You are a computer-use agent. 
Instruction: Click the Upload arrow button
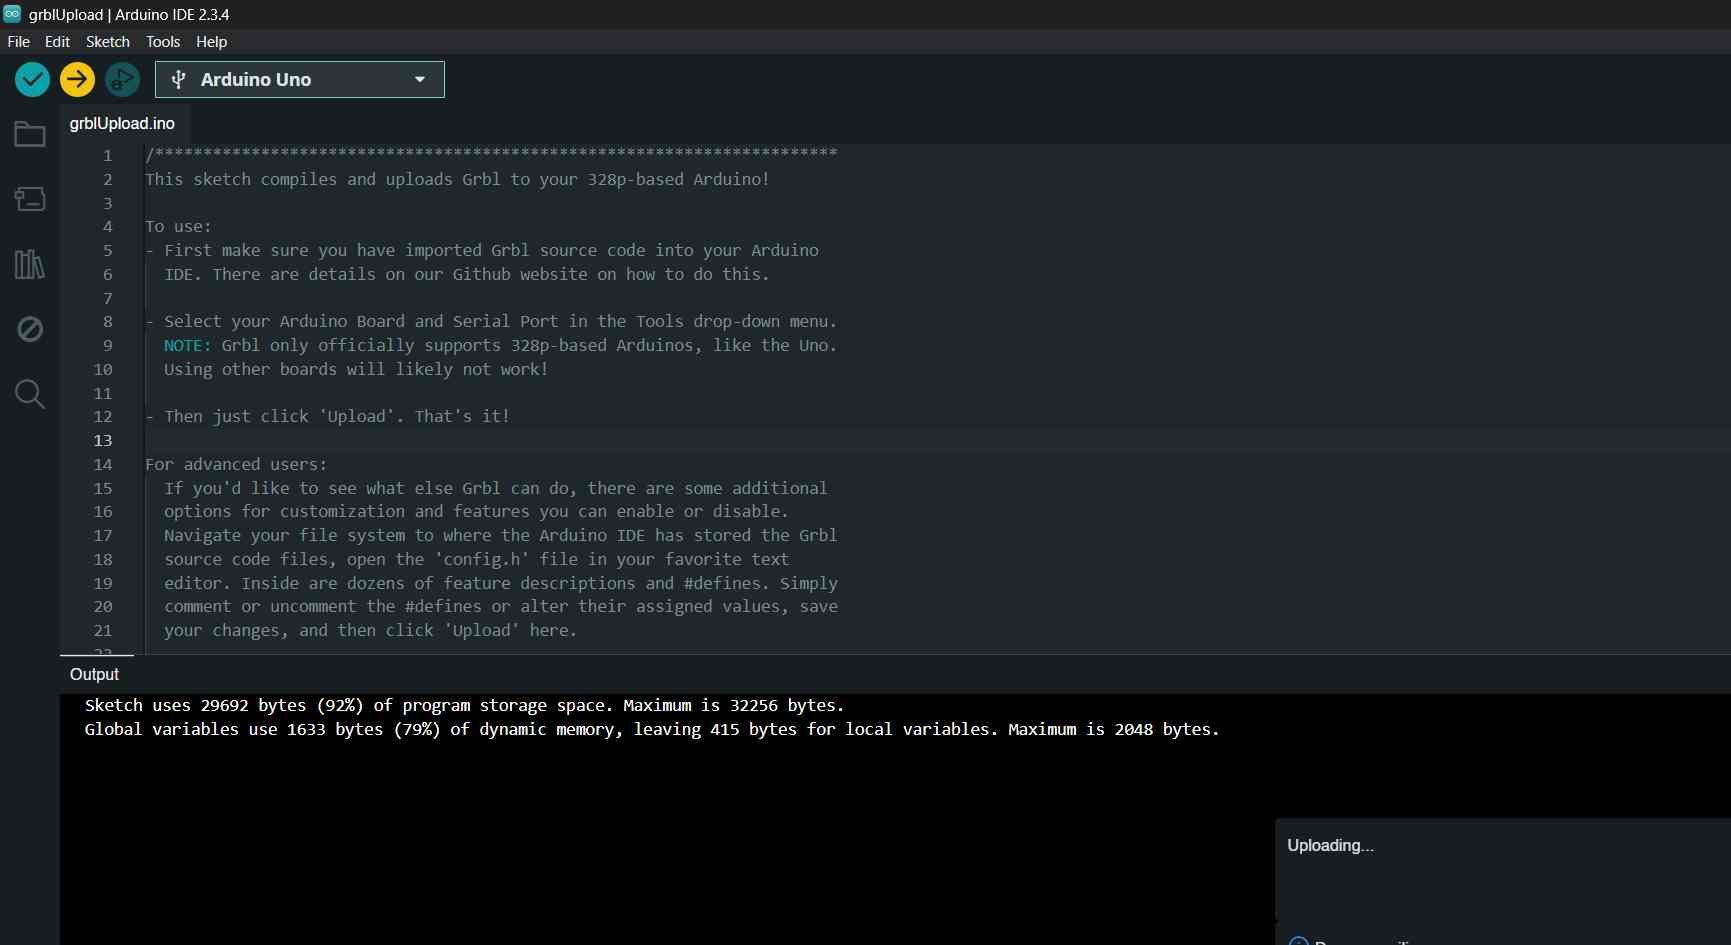click(77, 79)
